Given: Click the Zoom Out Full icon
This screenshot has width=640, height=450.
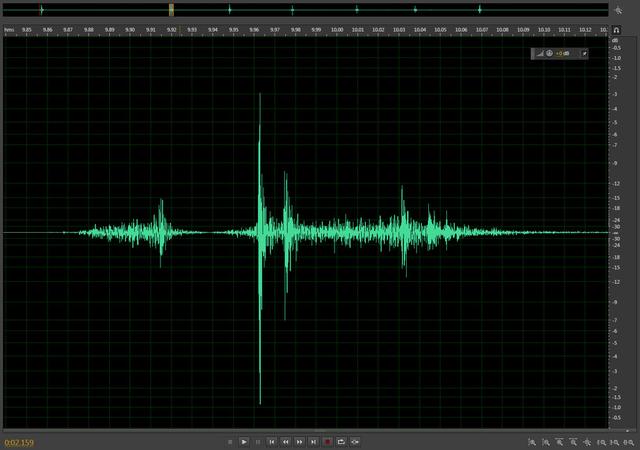Looking at the screenshot, I should [587, 442].
